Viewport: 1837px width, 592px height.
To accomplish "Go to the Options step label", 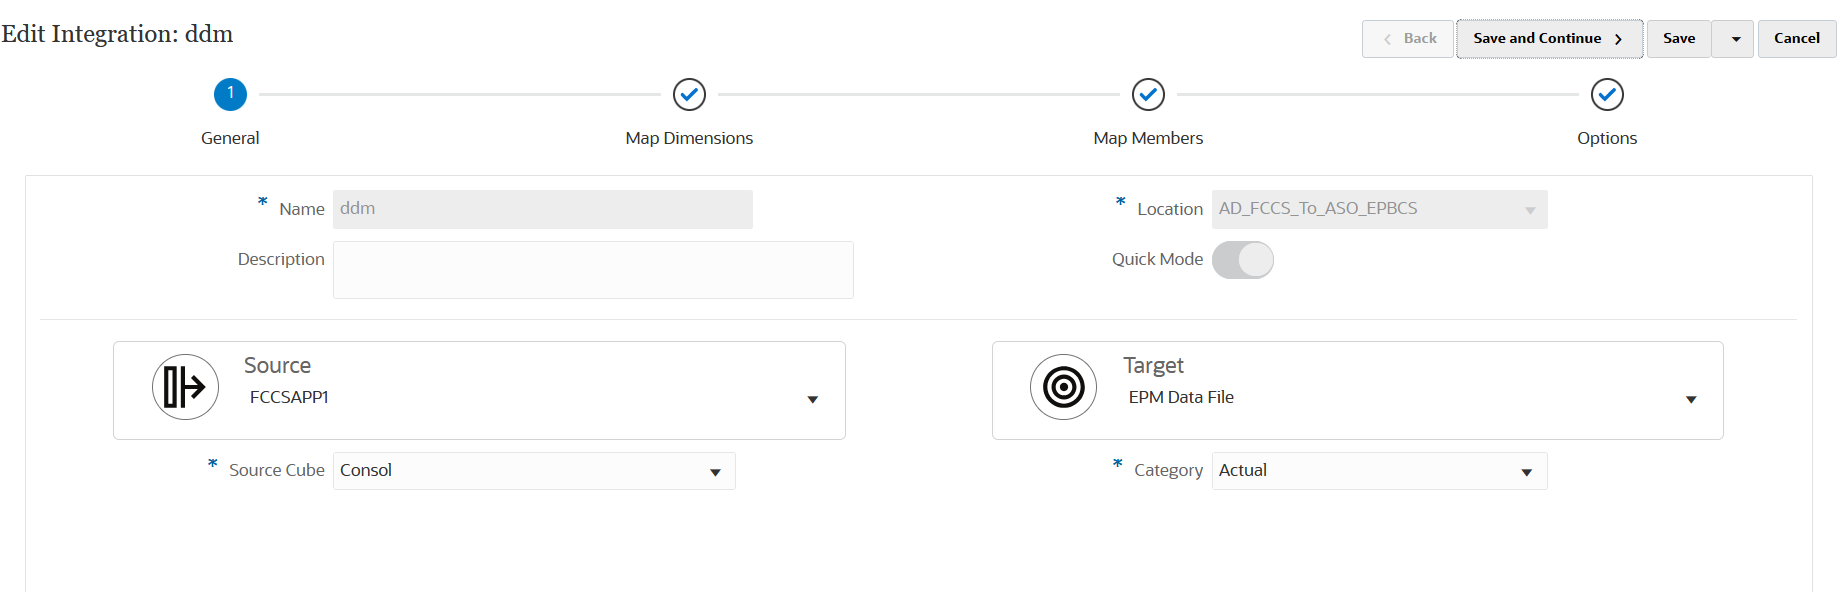I will pos(1607,138).
